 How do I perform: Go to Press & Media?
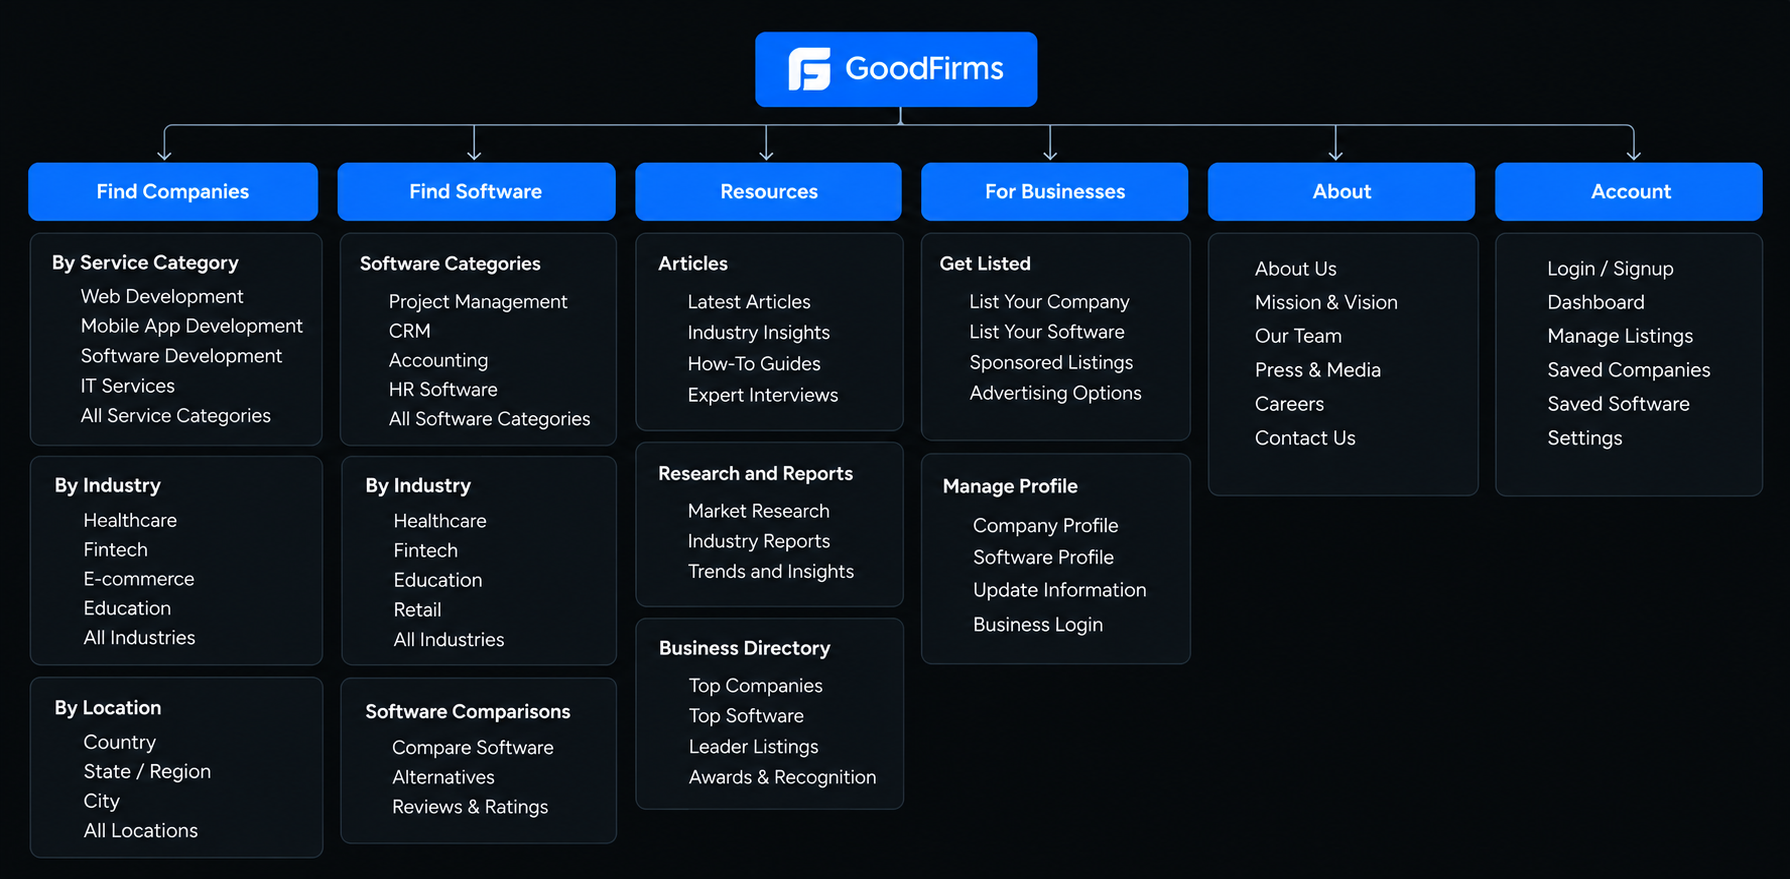(x=1318, y=370)
